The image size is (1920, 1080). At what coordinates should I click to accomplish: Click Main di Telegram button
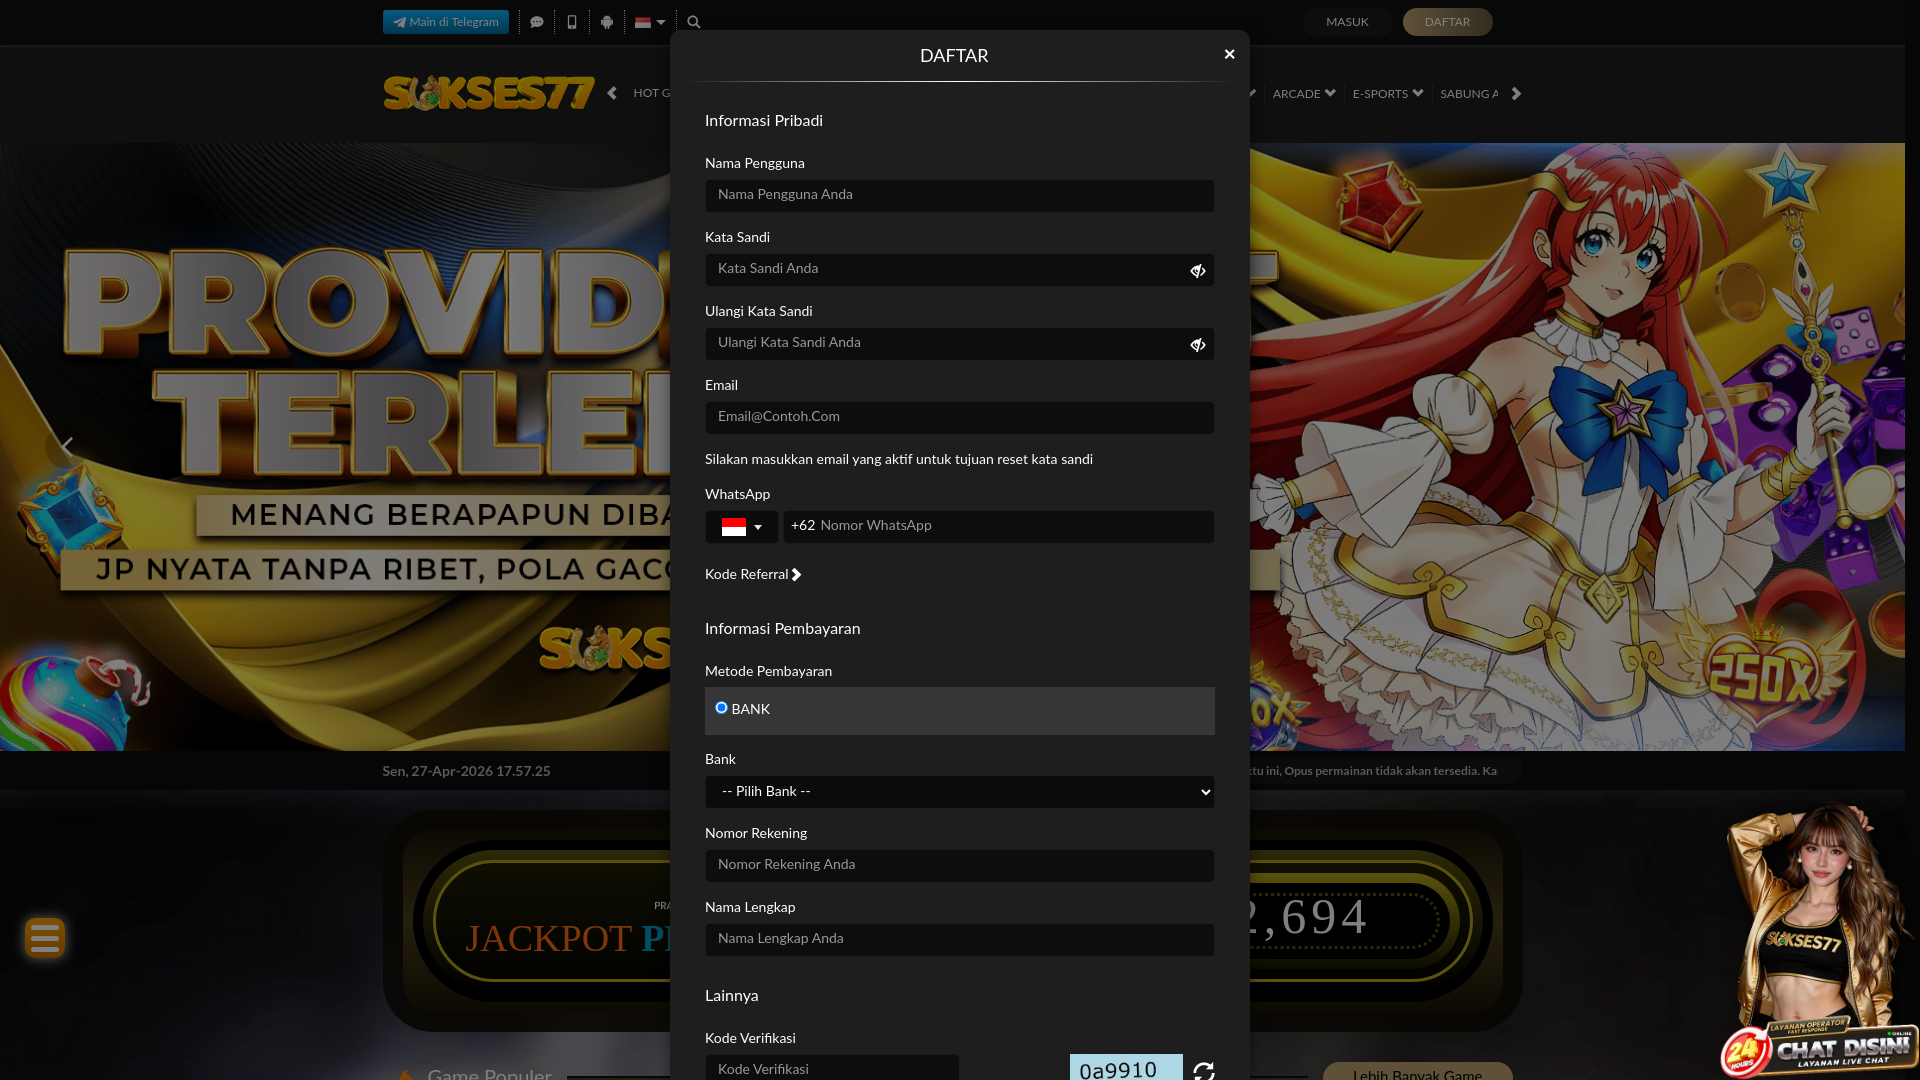tap(446, 22)
